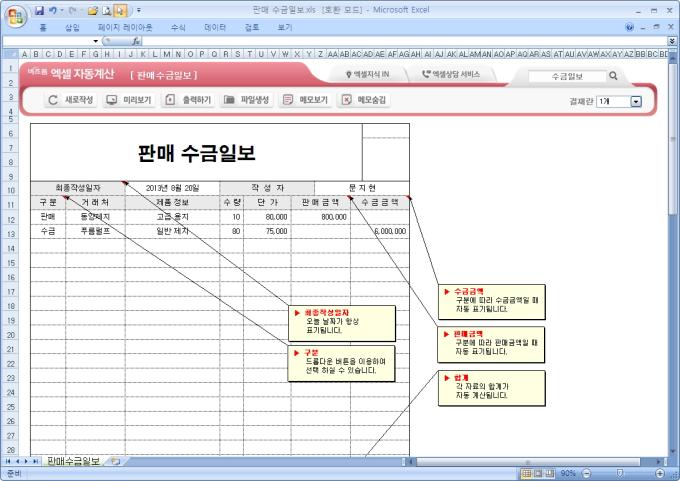Viewport: 680px width, 481px height.
Task: Click the horizontal scrollbar right arrow
Action: [x=659, y=462]
